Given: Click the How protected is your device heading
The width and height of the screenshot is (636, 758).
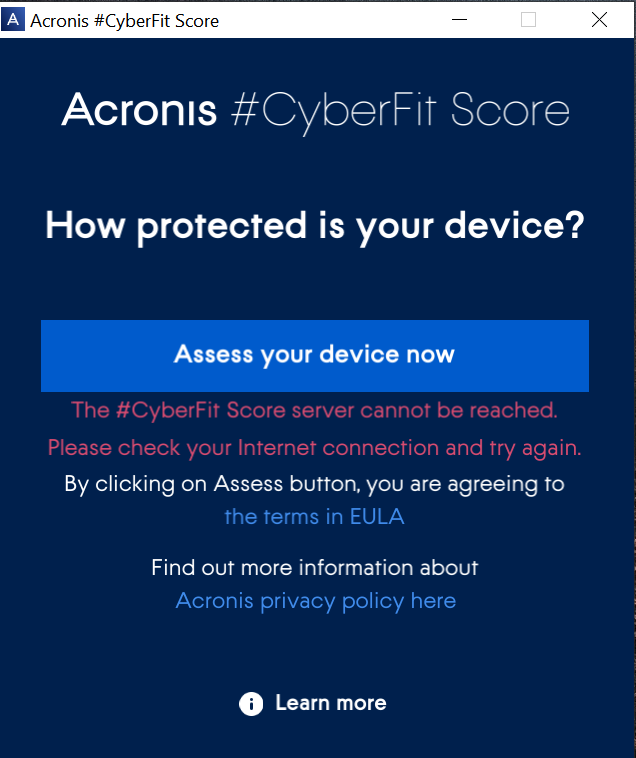Looking at the screenshot, I should pos(314,225).
